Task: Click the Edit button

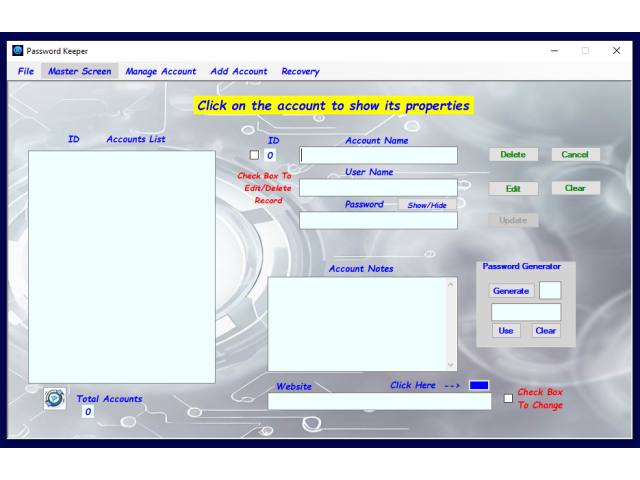Action: (513, 188)
